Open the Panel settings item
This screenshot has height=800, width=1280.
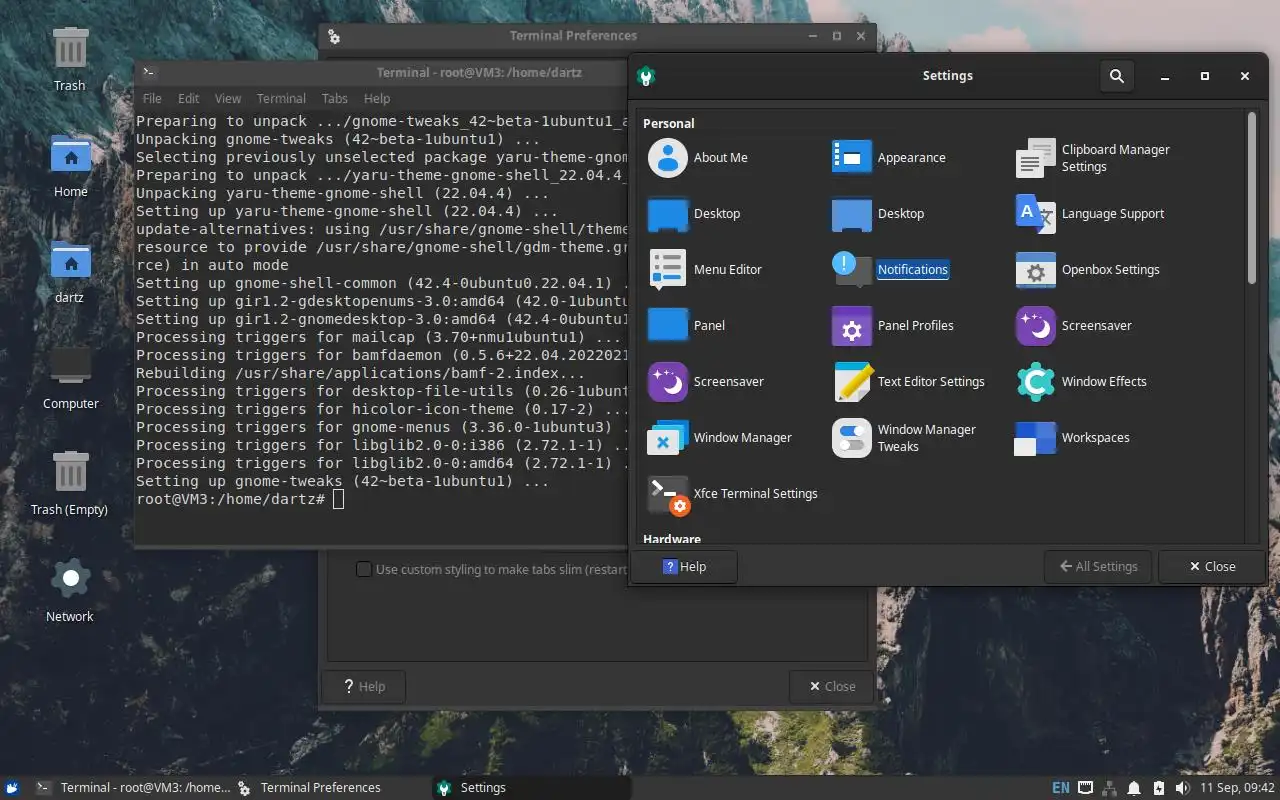pos(687,326)
